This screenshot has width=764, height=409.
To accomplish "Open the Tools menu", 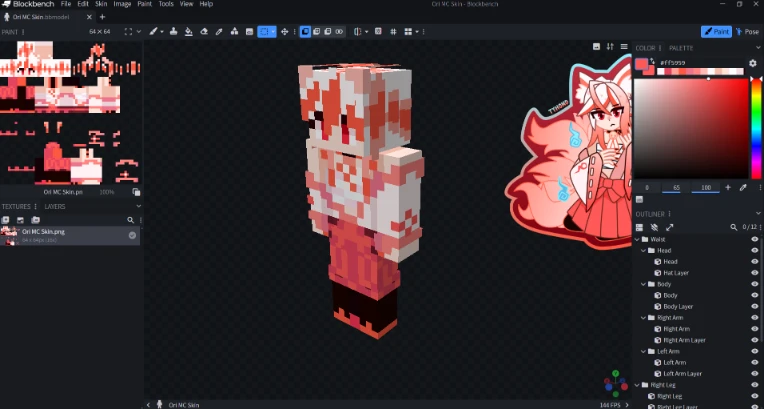I will [166, 4].
